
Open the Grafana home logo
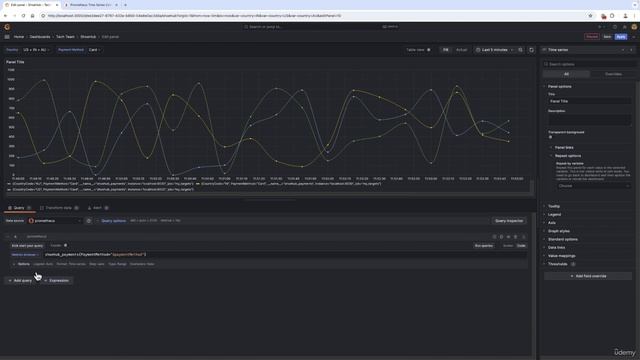7,27
